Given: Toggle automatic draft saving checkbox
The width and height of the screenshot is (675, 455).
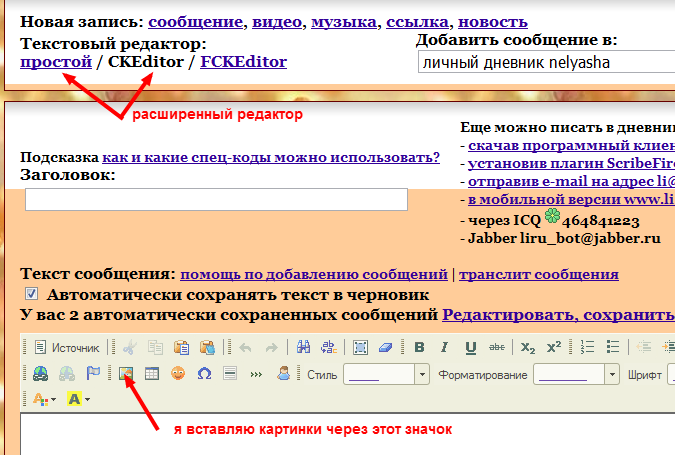Looking at the screenshot, I should point(31,295).
